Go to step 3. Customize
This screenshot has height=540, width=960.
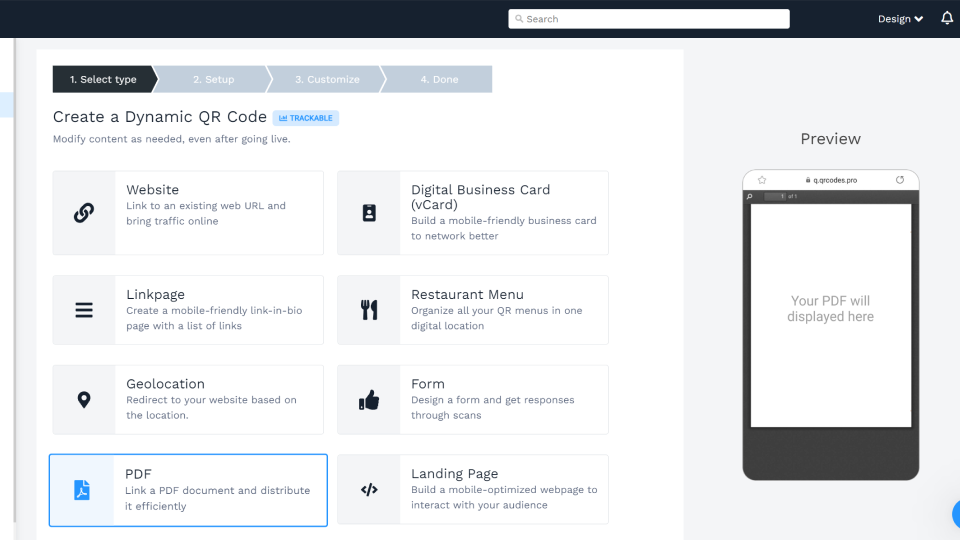point(327,79)
